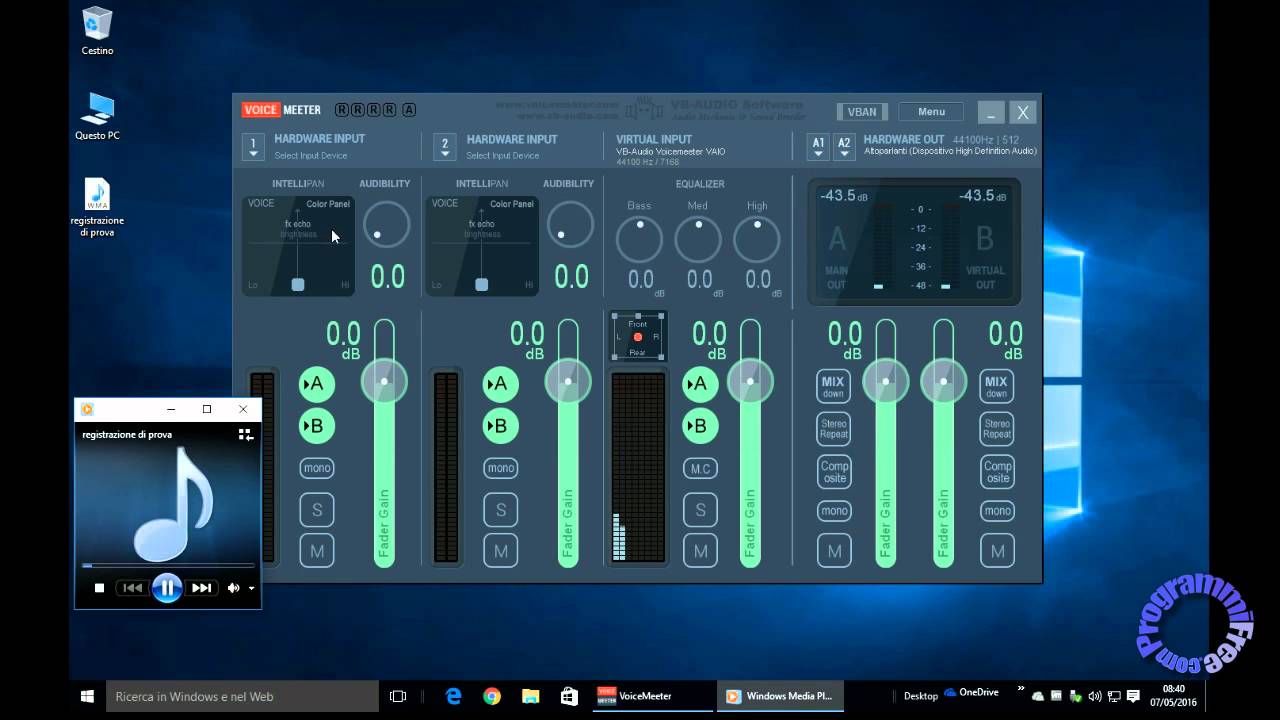Image resolution: width=1280 pixels, height=720 pixels.
Task: Skip to previous track in Media Player
Action: 132,588
